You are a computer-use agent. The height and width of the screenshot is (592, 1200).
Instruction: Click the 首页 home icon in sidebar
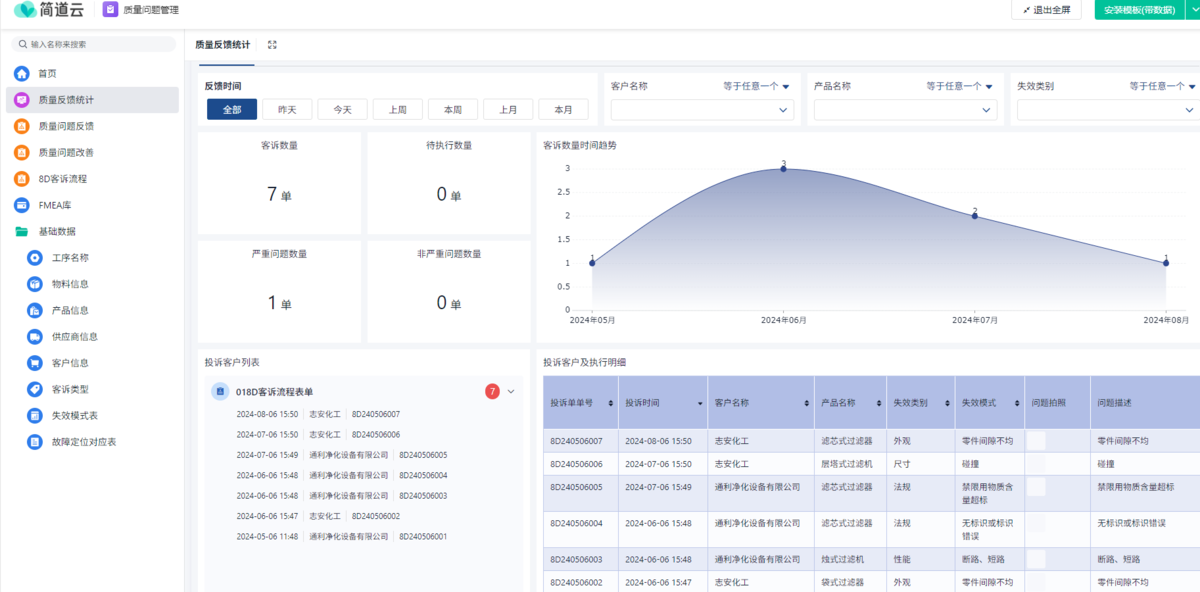[x=21, y=74]
